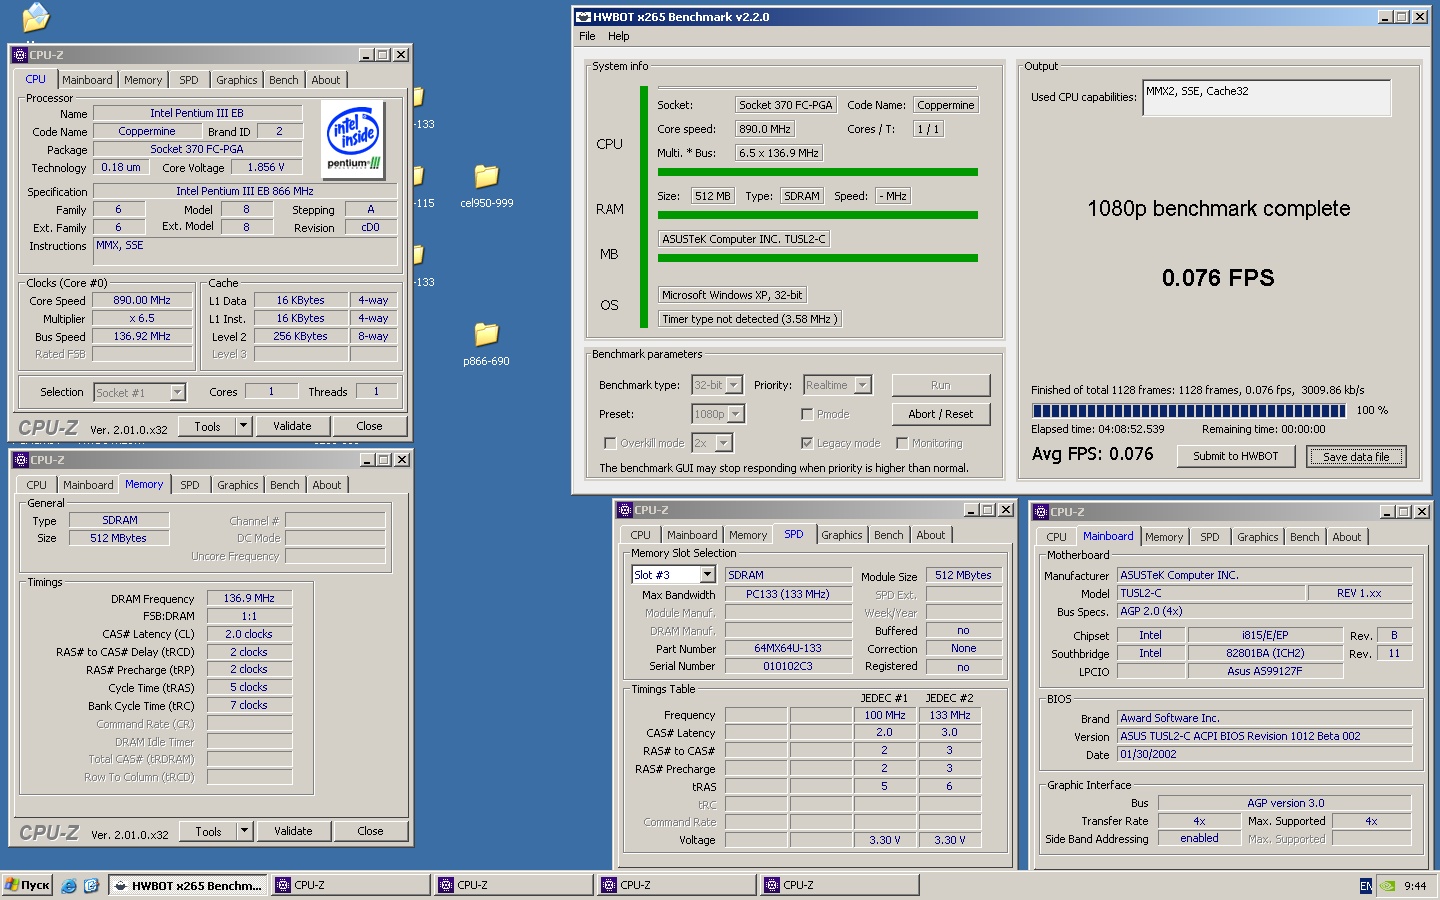Toggle the Overkill mode checkbox
Image resolution: width=1440 pixels, height=900 pixels.
pos(610,443)
